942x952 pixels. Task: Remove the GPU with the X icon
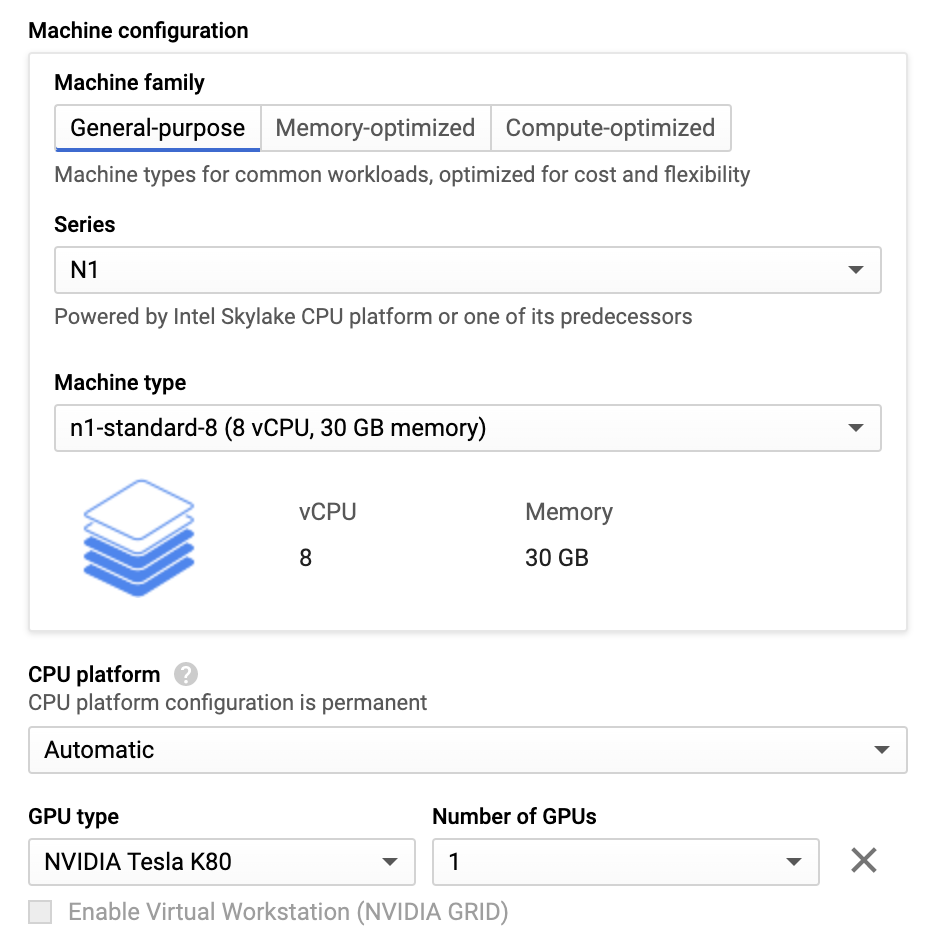coord(864,860)
